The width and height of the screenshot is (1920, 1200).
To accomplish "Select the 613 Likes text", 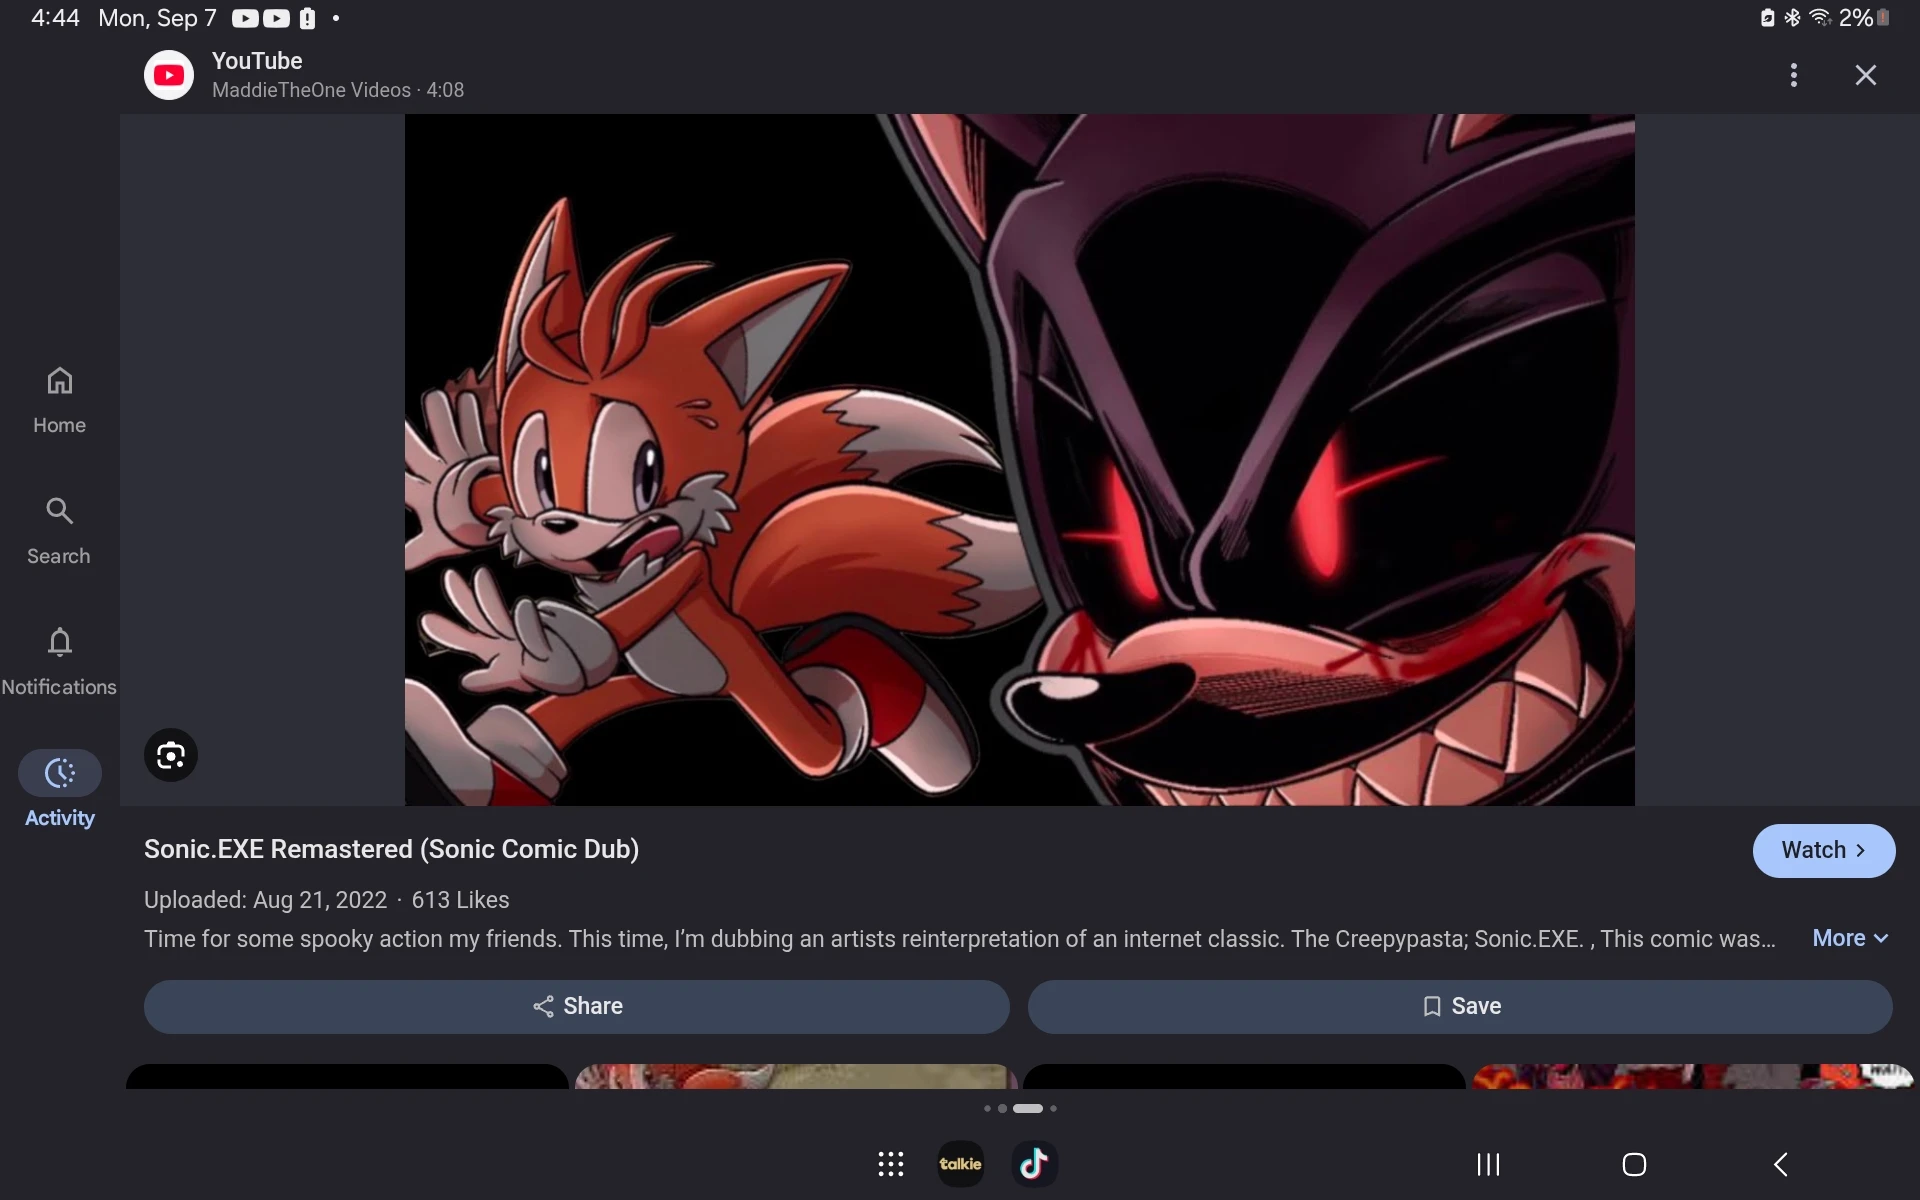I will [x=460, y=900].
